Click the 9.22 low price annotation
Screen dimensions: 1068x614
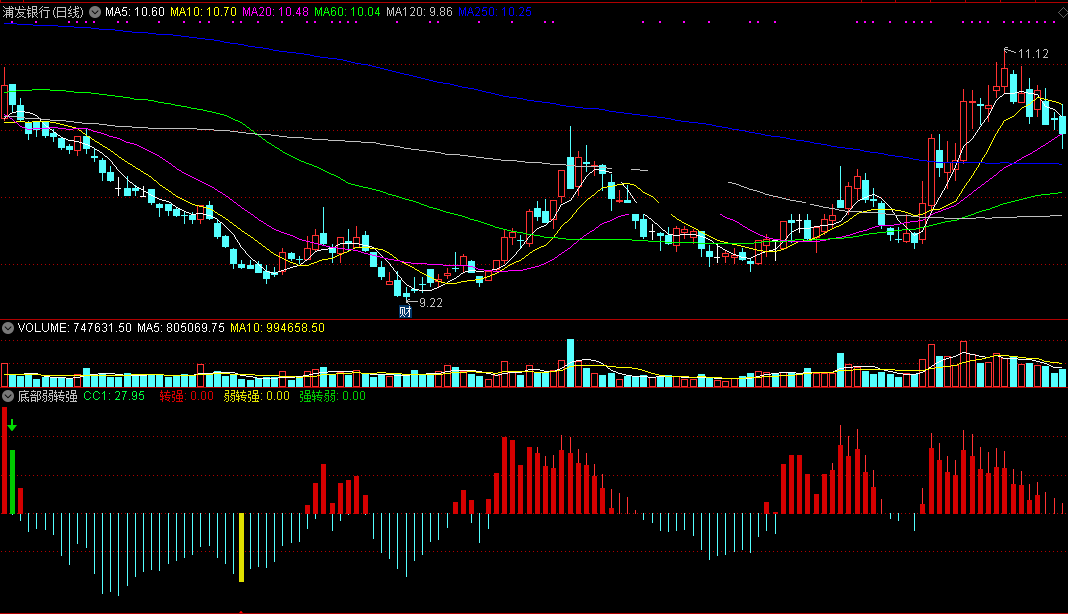pyautogui.click(x=431, y=303)
